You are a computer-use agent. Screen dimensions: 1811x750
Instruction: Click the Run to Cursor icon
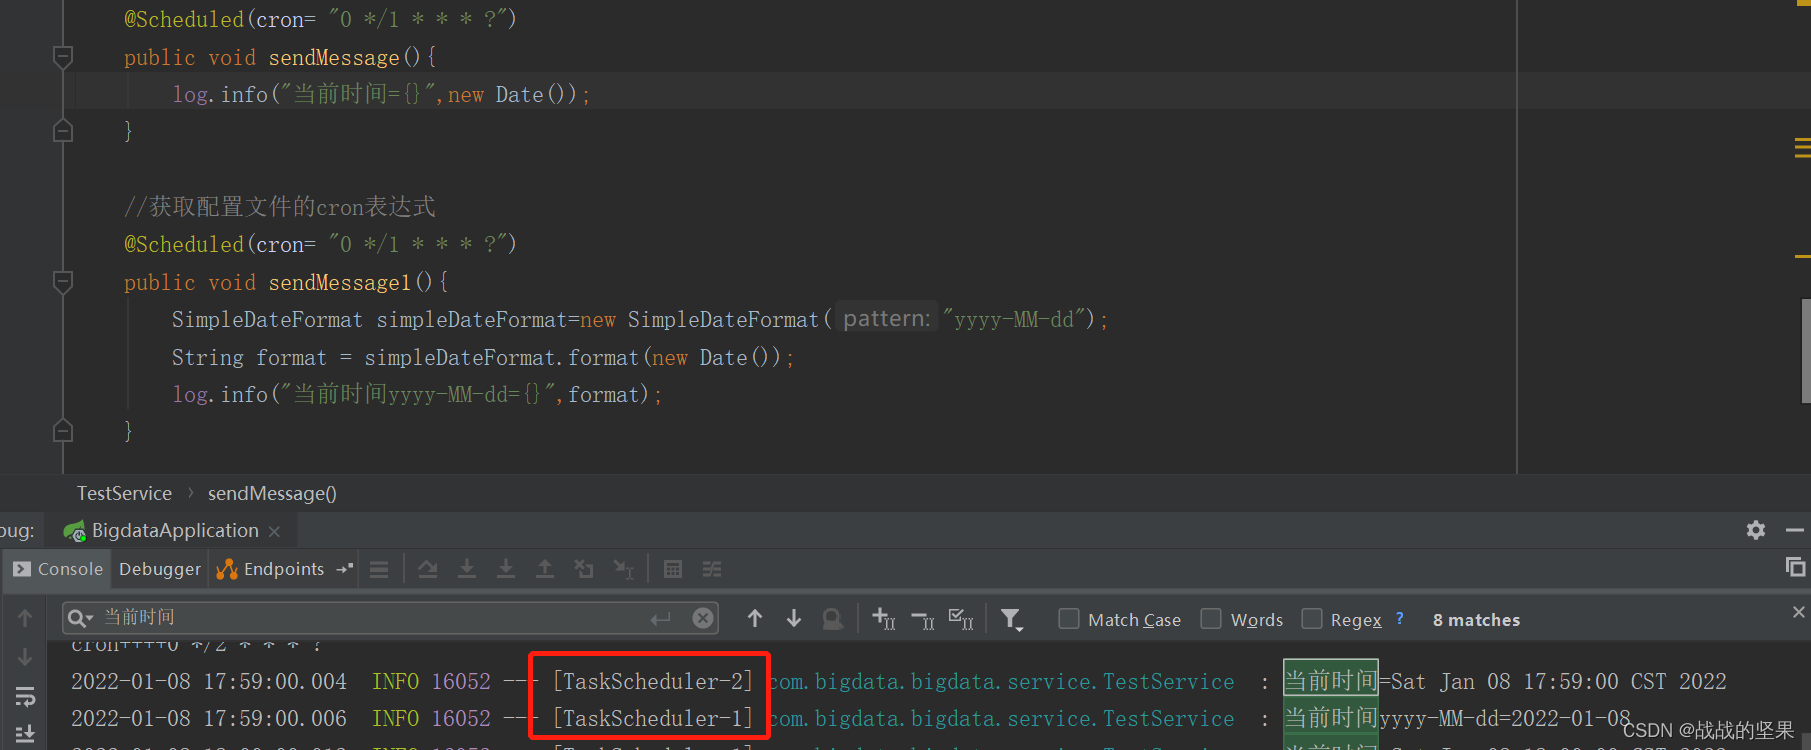point(624,569)
